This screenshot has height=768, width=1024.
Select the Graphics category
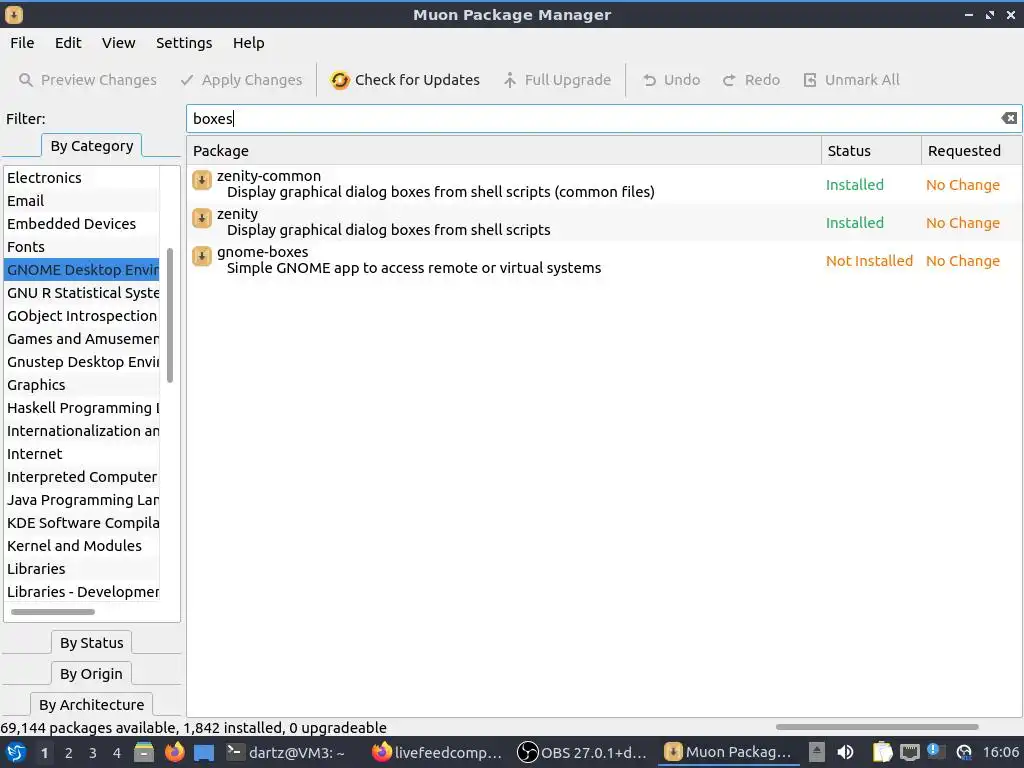(82, 385)
